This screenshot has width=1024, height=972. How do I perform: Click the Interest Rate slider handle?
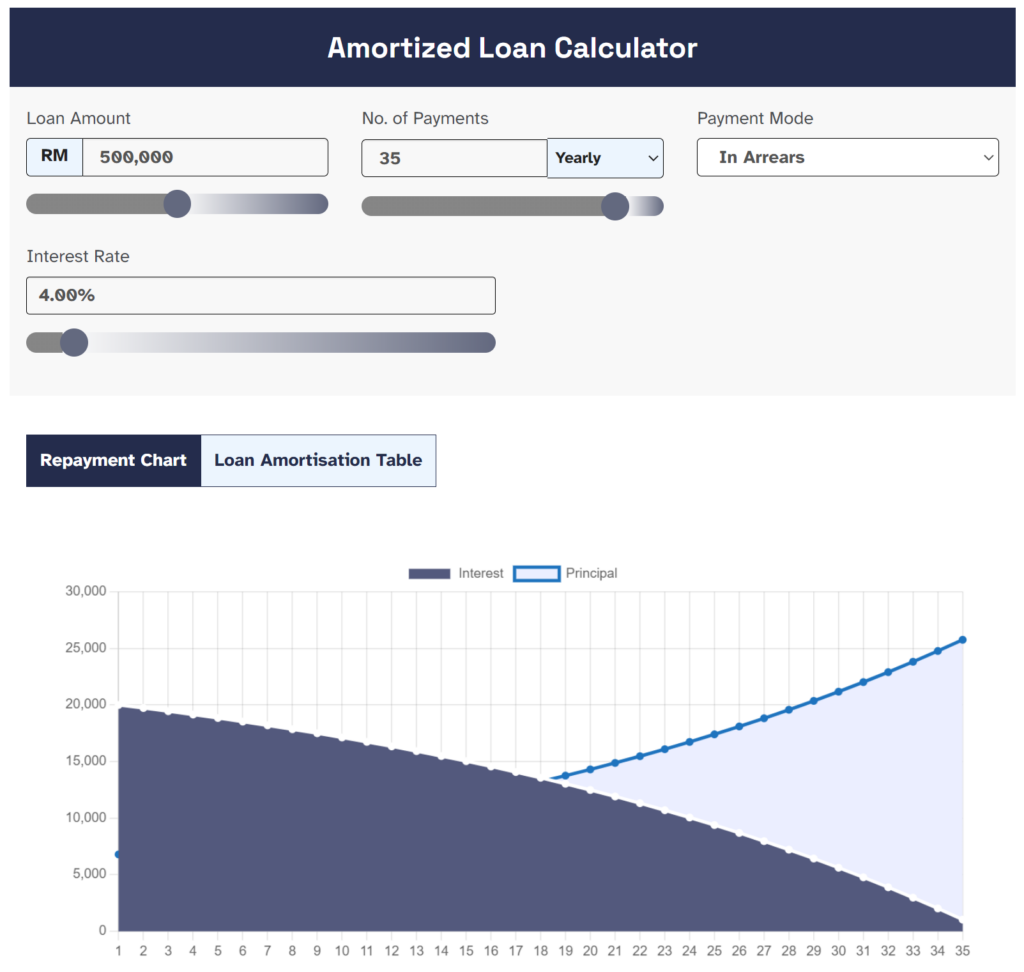[74, 343]
